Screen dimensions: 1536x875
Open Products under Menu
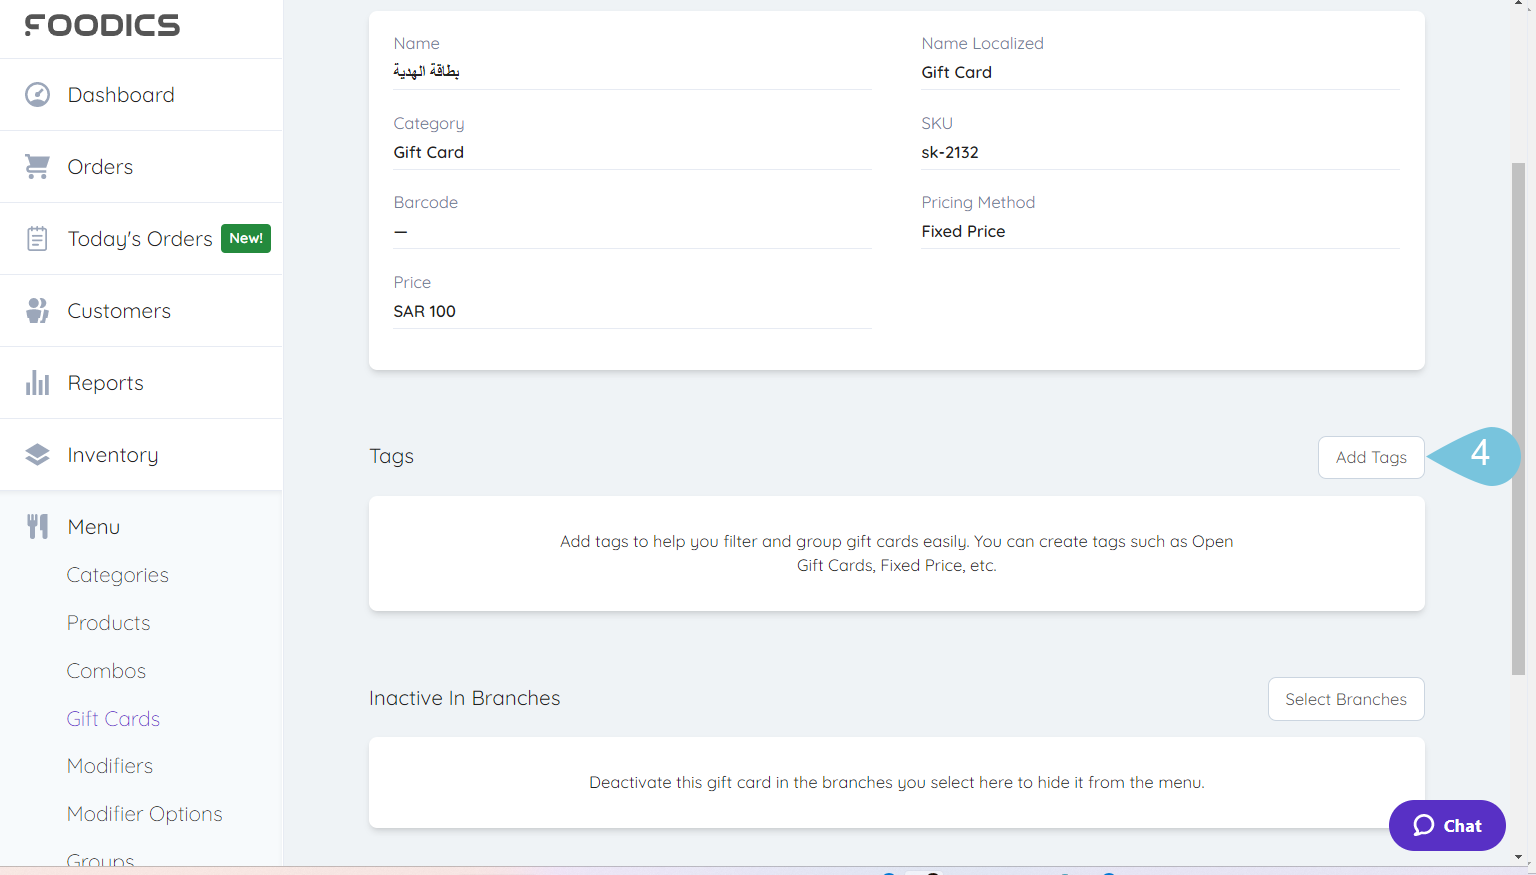108,623
